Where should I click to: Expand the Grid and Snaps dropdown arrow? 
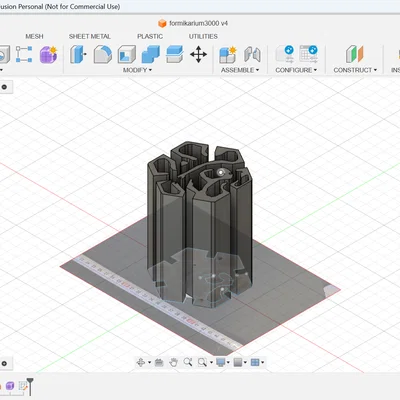point(245,362)
